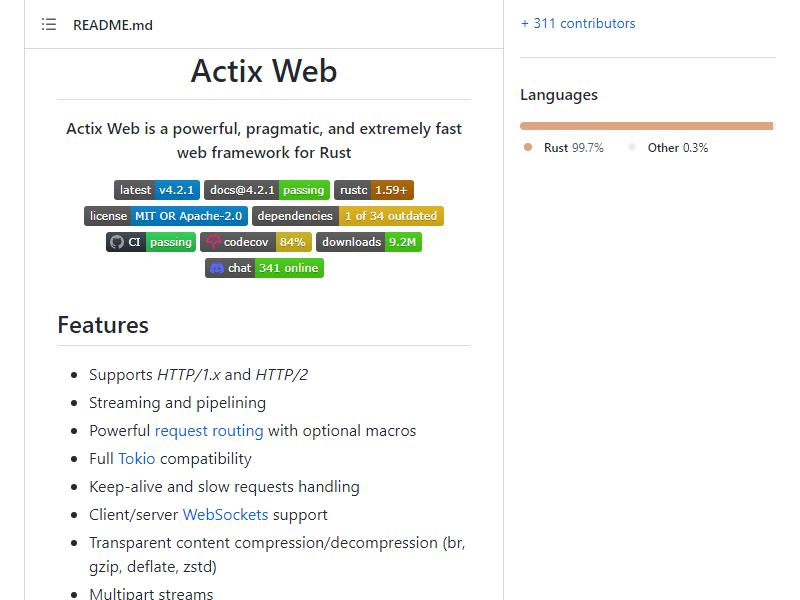Click the codecov 84% badge
The height and width of the screenshot is (600, 800).
click(x=256, y=242)
